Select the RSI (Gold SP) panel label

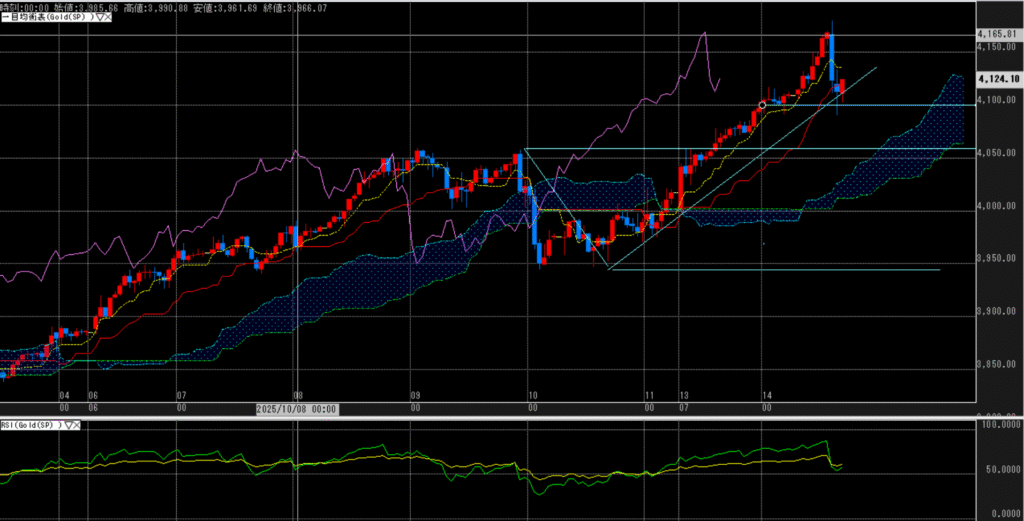(32, 425)
